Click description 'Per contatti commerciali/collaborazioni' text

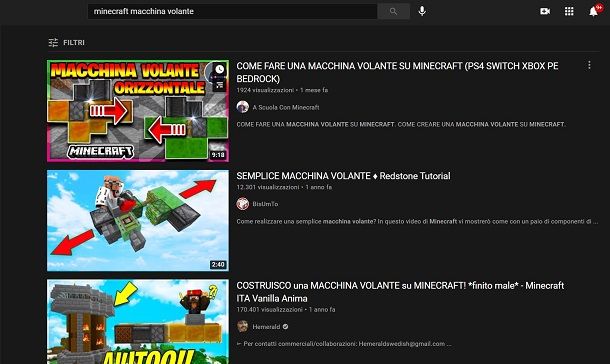click(x=344, y=344)
